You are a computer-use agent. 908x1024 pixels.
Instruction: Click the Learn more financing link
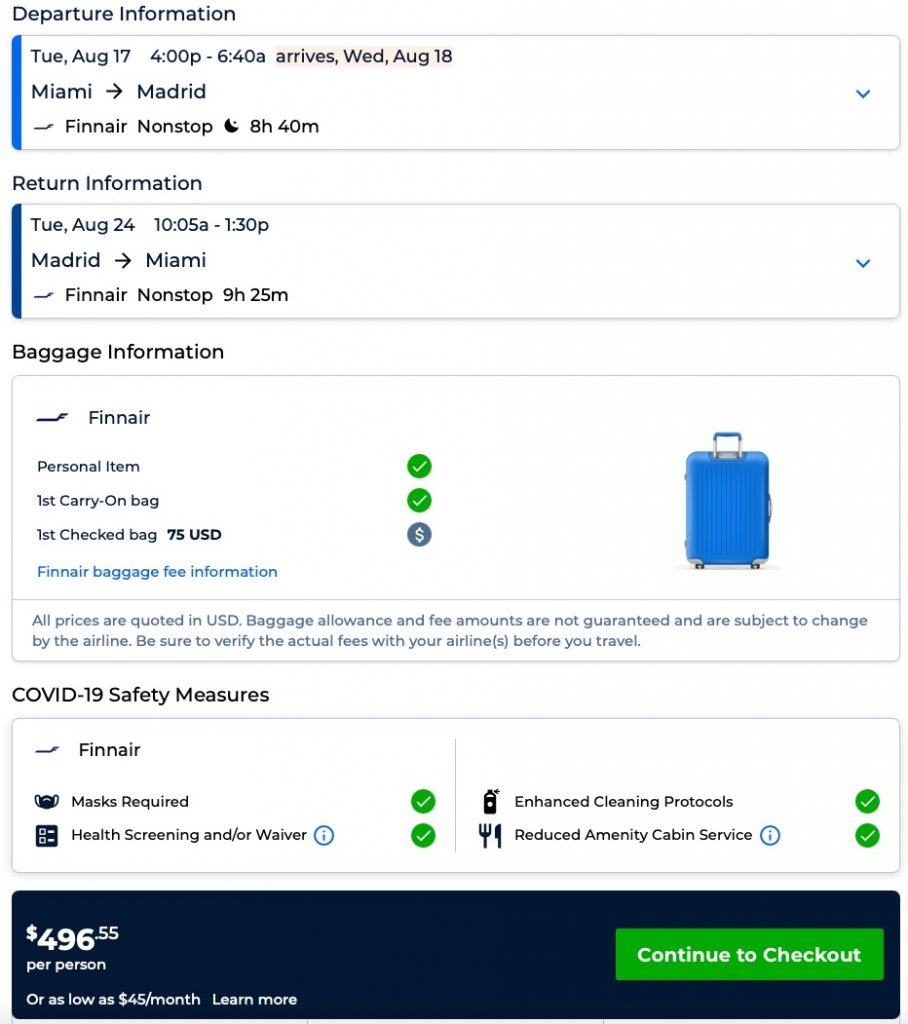[254, 999]
